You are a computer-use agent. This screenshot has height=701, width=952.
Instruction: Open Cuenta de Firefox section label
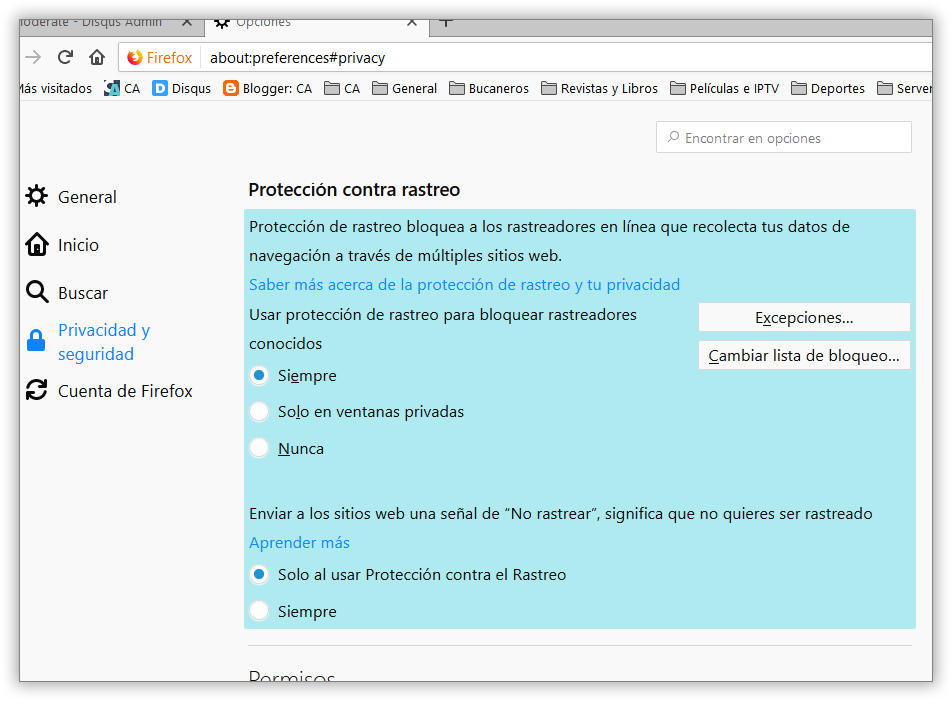click(125, 391)
